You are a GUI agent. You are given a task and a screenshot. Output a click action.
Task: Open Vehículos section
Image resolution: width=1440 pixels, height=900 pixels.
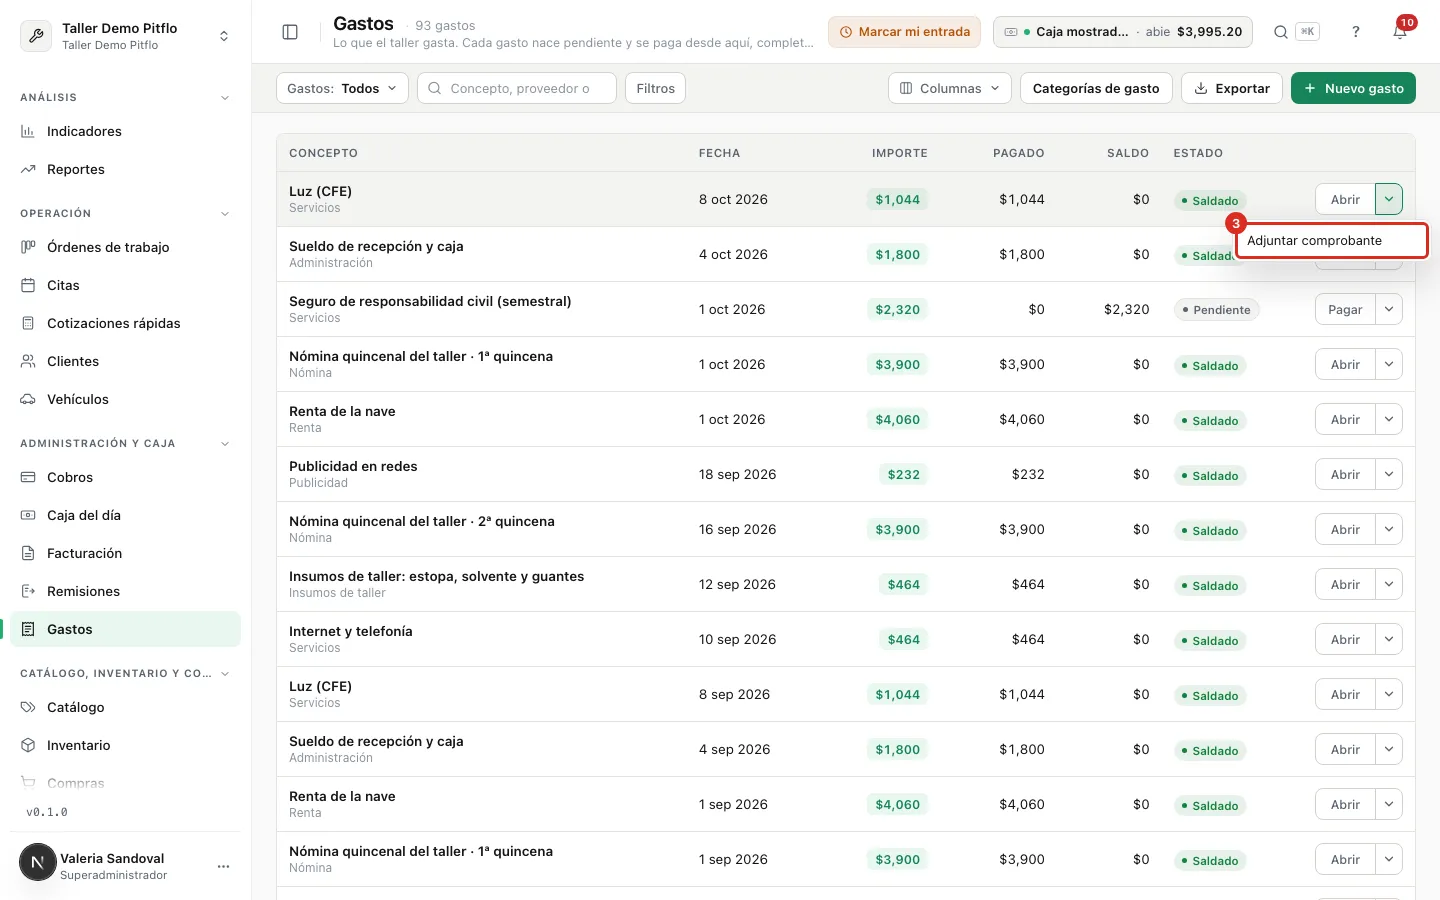point(125,399)
